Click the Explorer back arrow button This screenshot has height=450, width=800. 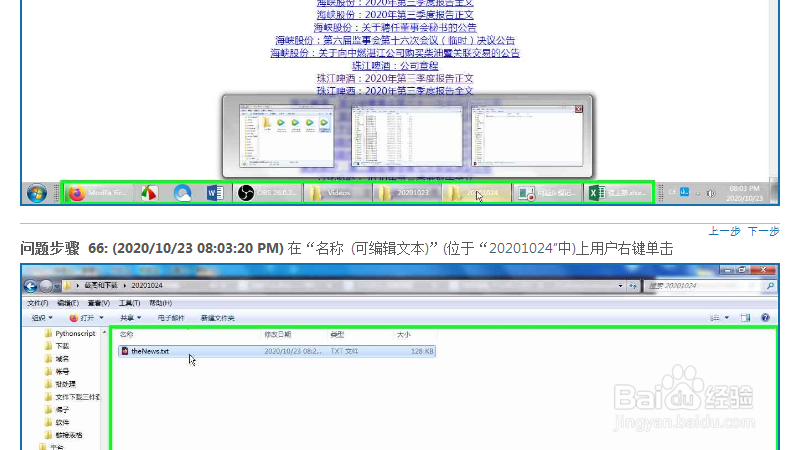[31, 286]
